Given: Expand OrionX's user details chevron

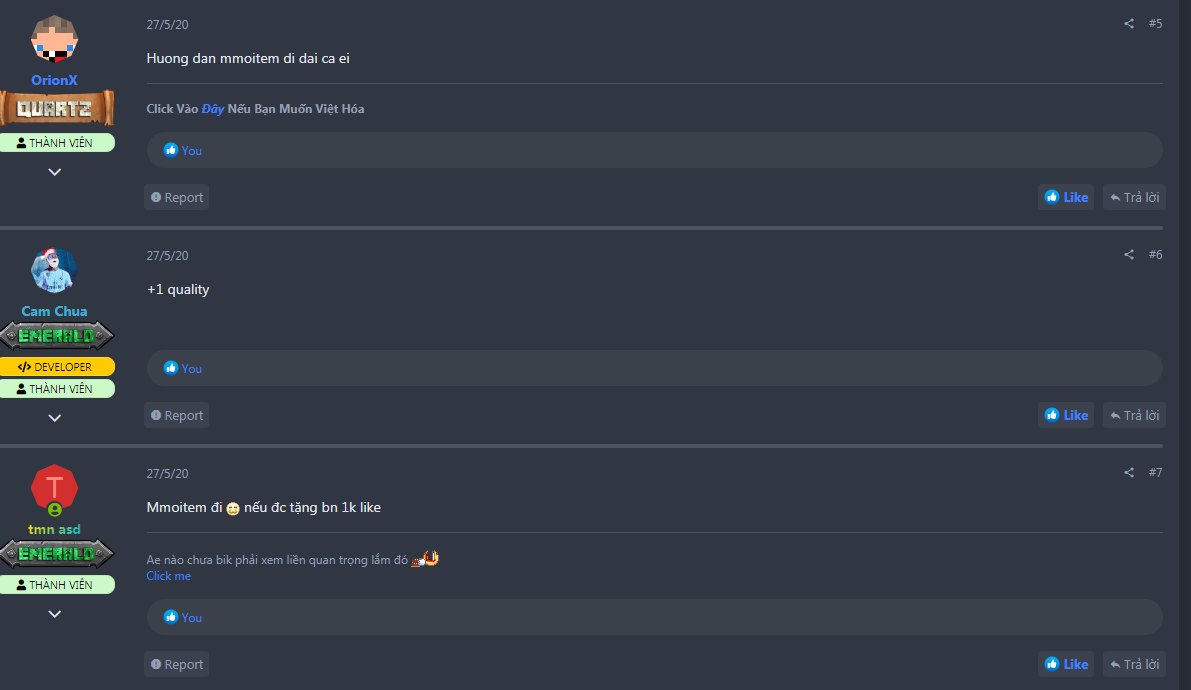Looking at the screenshot, I should tap(55, 172).
